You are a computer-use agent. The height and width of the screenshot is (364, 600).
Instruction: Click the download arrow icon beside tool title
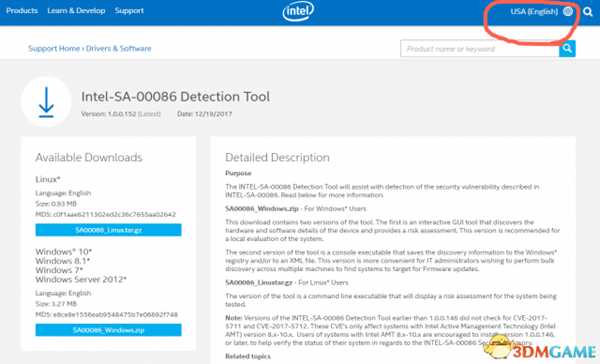click(x=46, y=102)
